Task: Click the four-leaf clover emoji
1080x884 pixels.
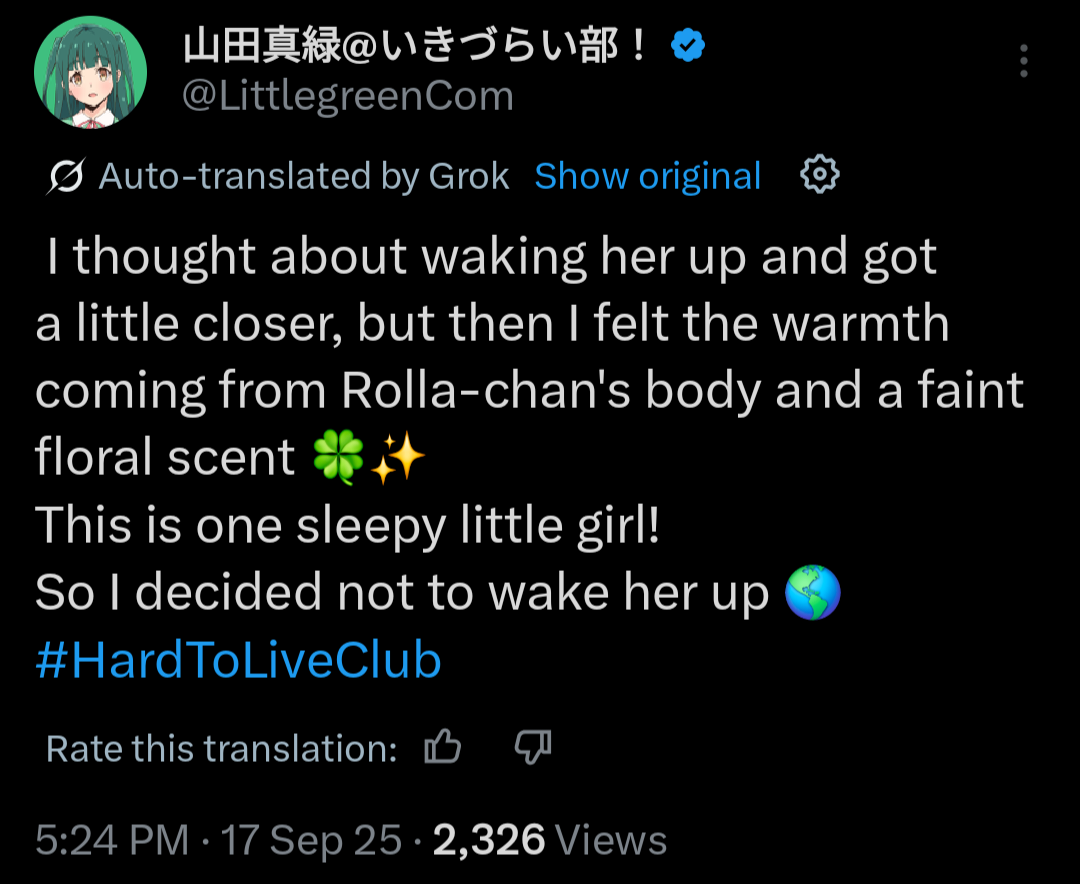Action: point(338,459)
